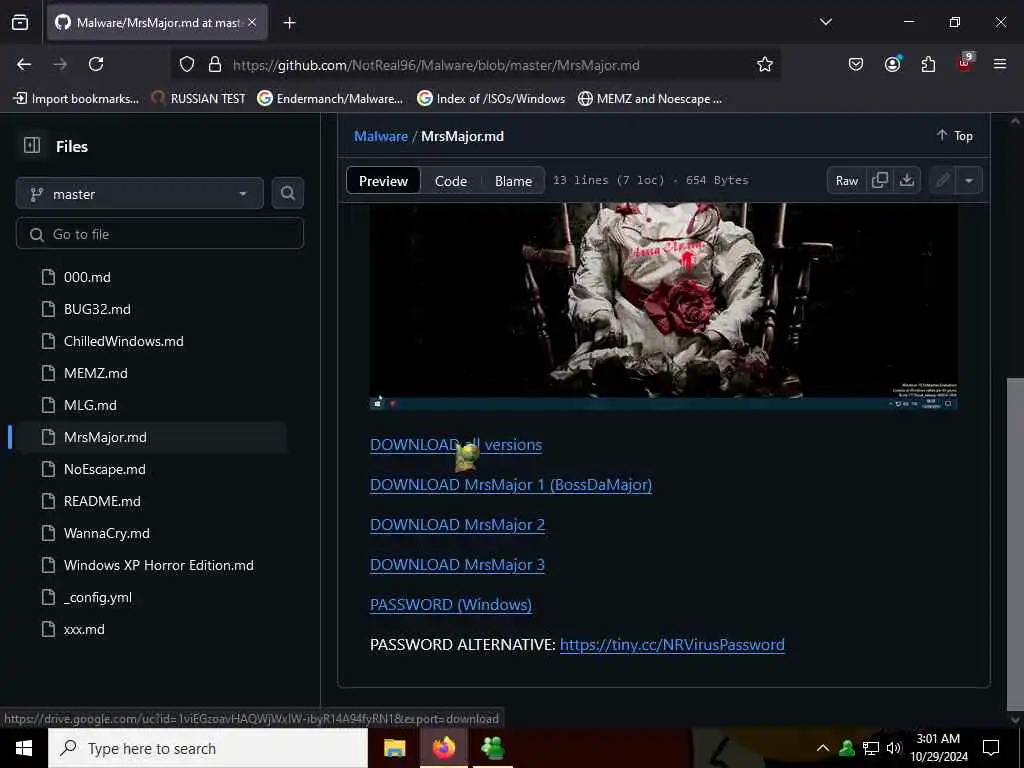Switch to Preview view
Screen dimensions: 1024x768
tap(383, 181)
